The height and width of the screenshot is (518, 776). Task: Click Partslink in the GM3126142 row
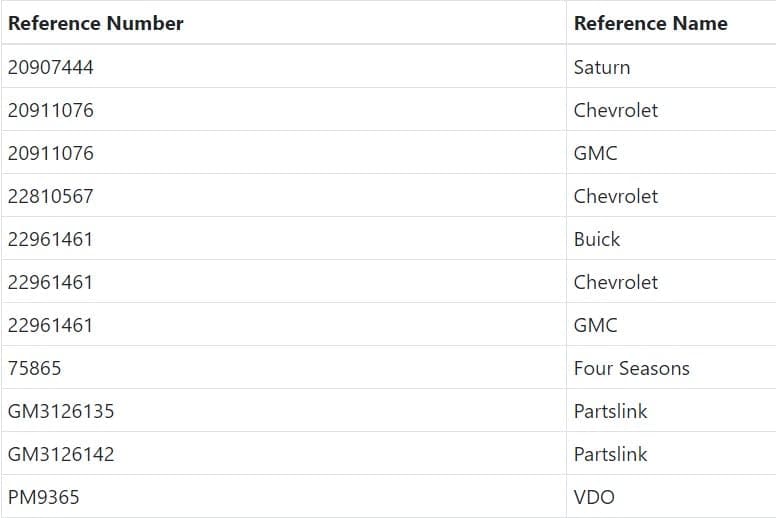coord(610,454)
